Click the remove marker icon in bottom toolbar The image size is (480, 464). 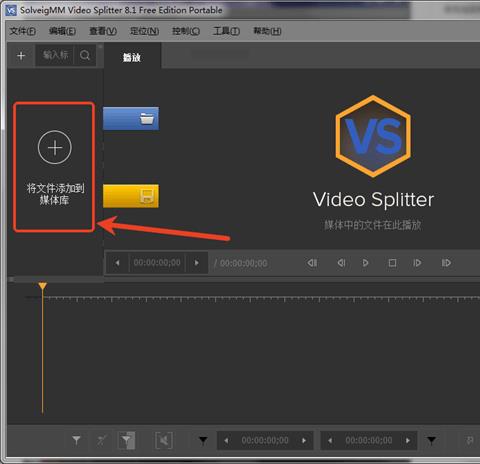coord(102,440)
